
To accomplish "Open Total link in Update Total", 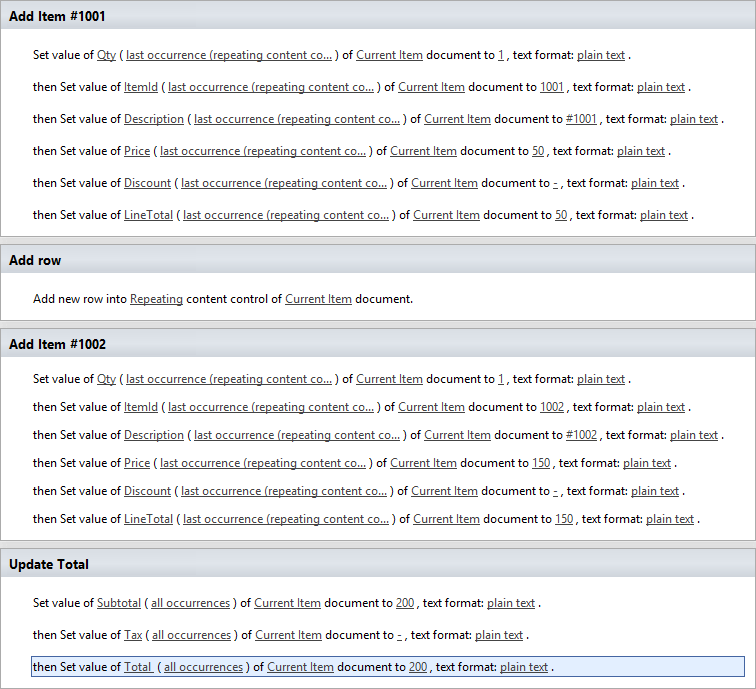I will coord(138,667).
